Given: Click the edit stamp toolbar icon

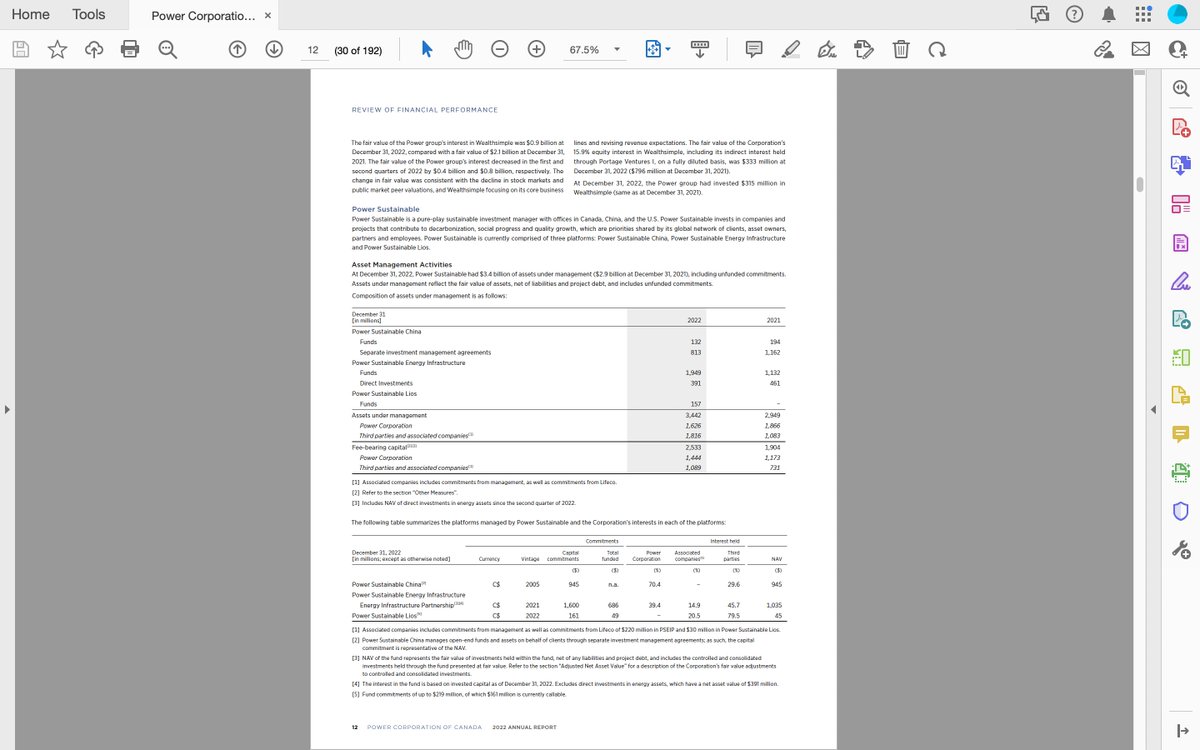Looking at the screenshot, I should [x=864, y=49].
